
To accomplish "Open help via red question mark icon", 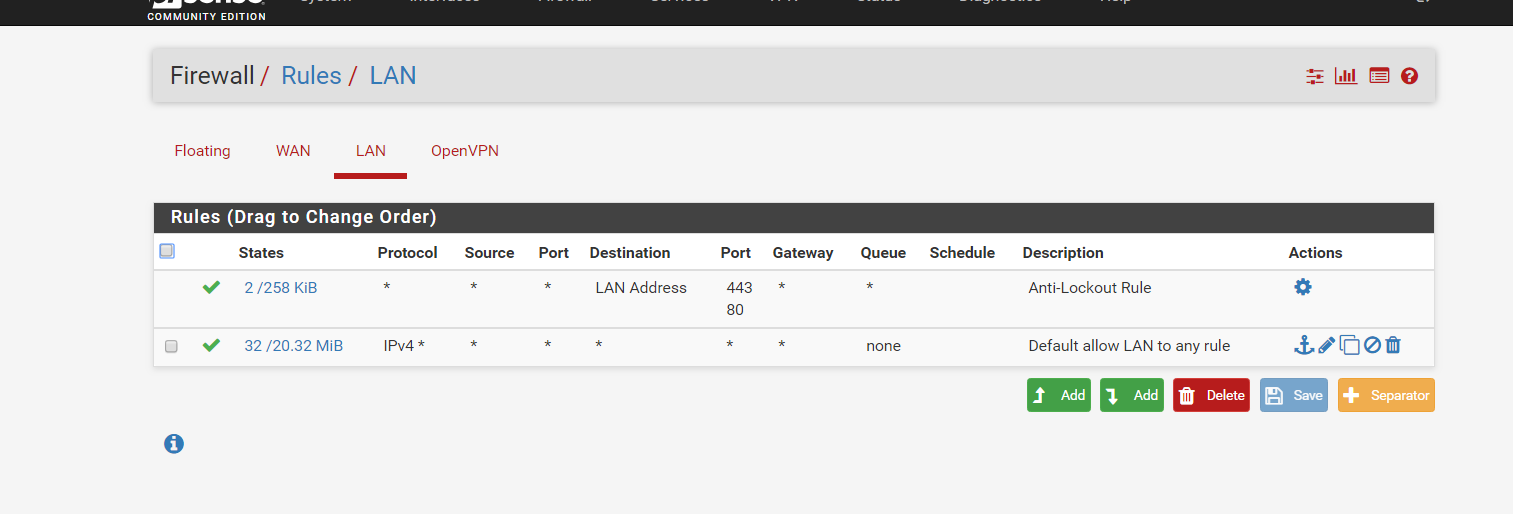I will click(x=1409, y=76).
